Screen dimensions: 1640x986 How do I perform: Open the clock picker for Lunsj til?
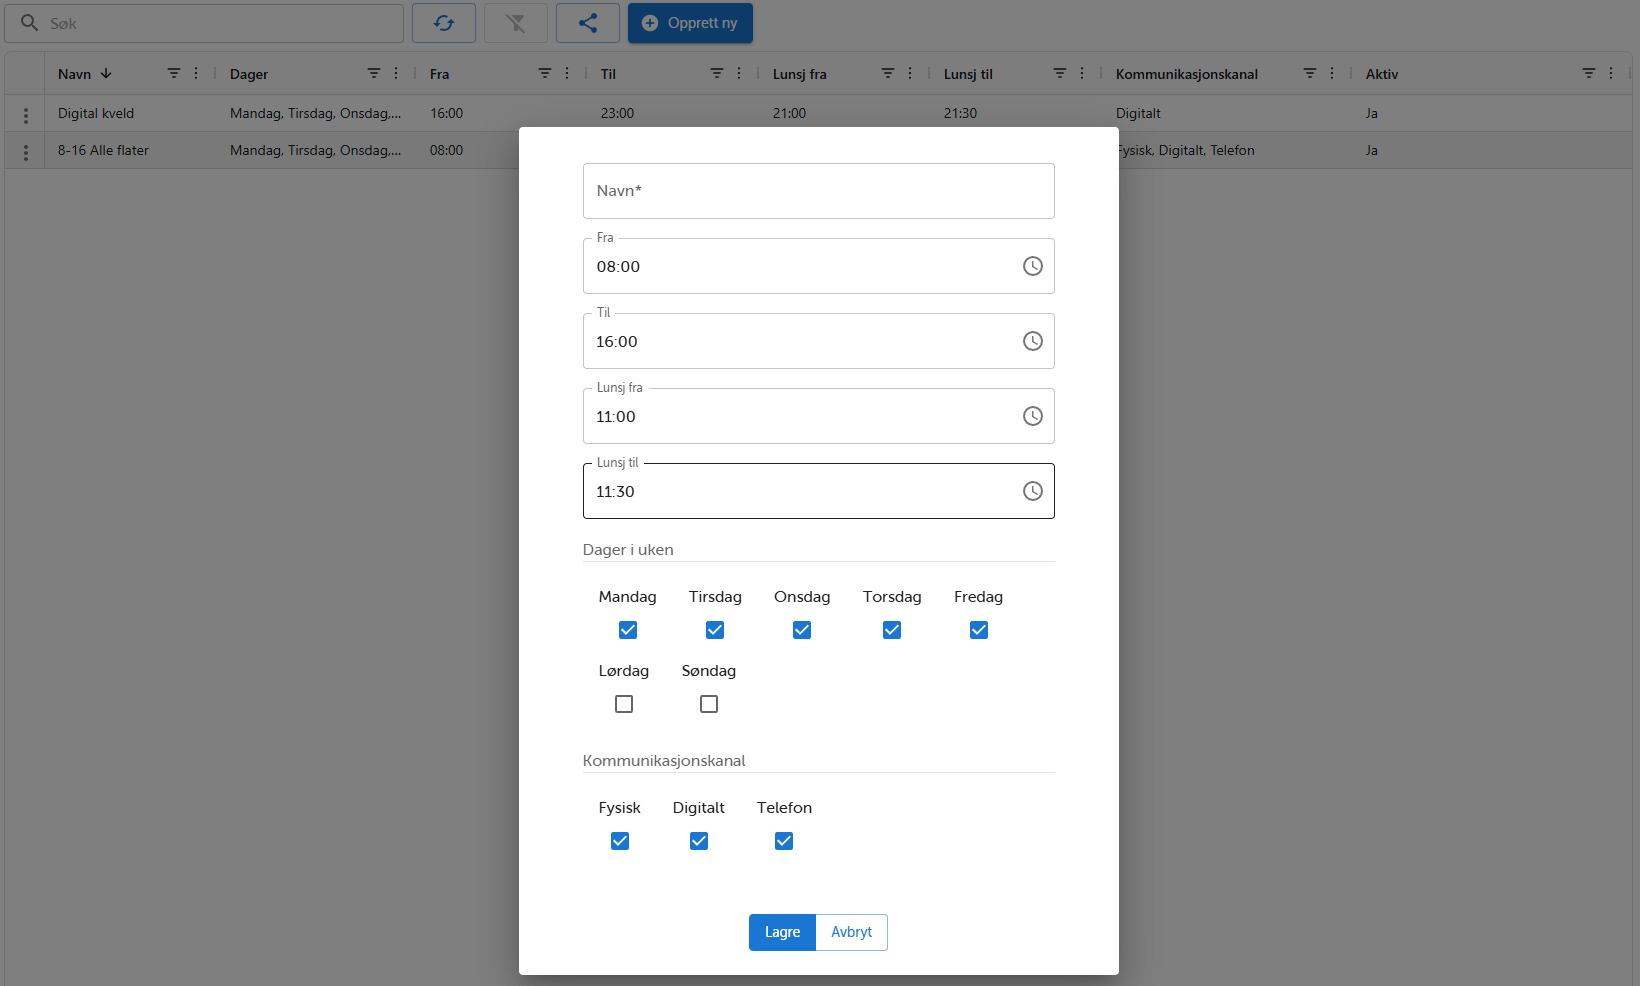pos(1032,491)
